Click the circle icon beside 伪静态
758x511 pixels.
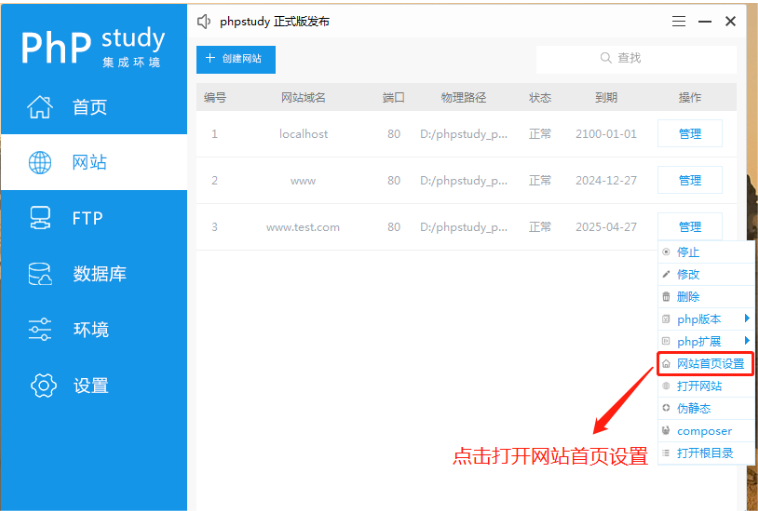tap(666, 408)
